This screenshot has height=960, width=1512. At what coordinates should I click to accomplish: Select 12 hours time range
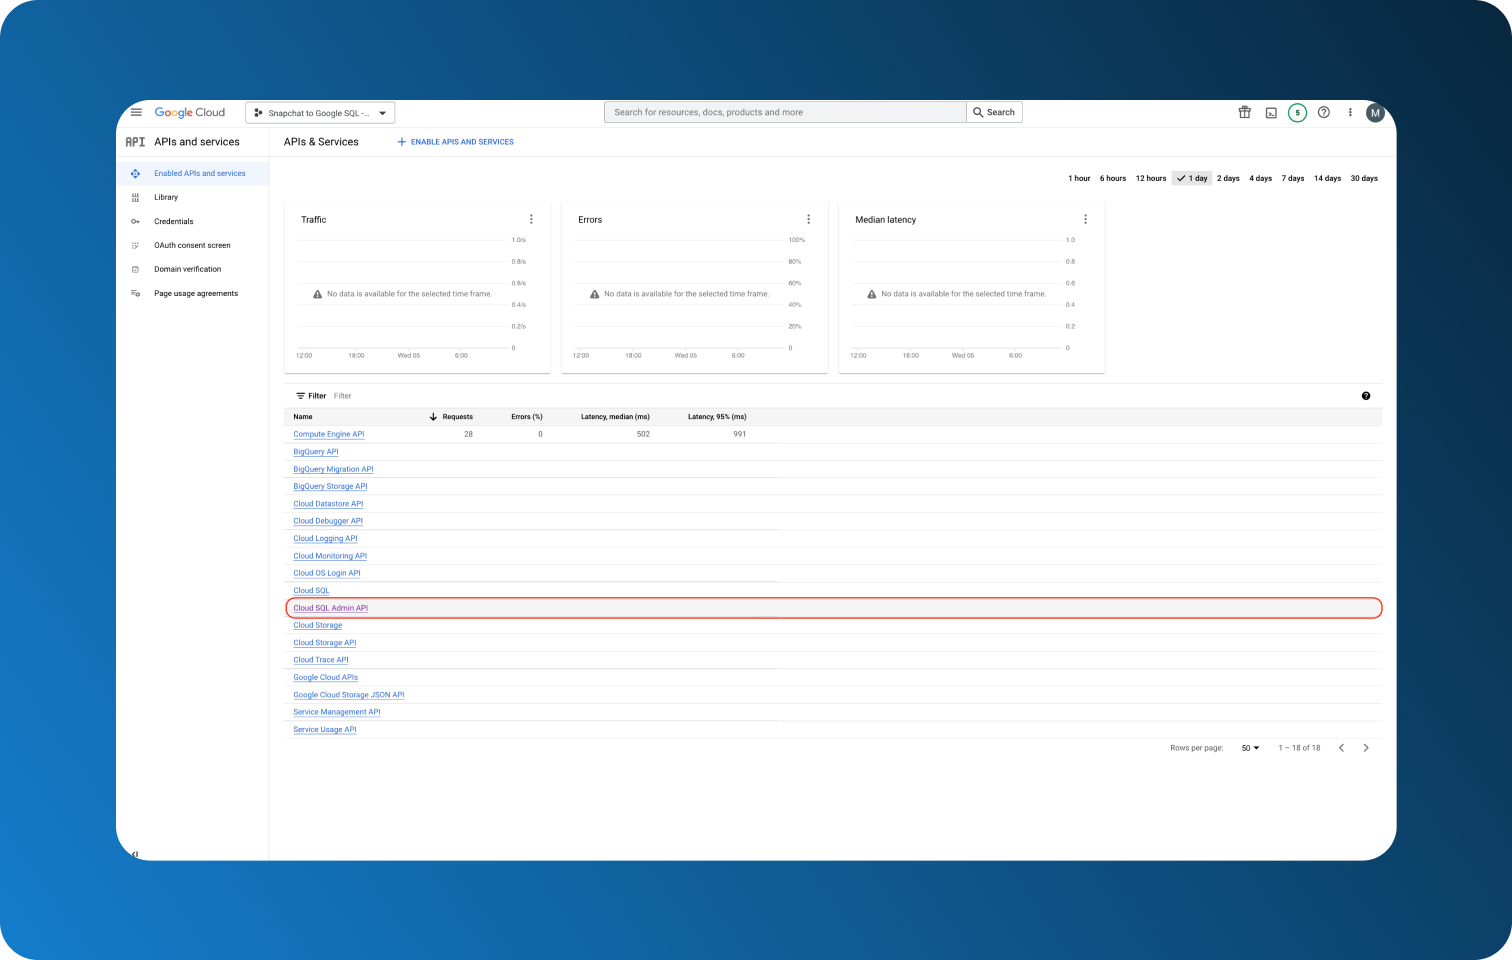coord(1151,178)
